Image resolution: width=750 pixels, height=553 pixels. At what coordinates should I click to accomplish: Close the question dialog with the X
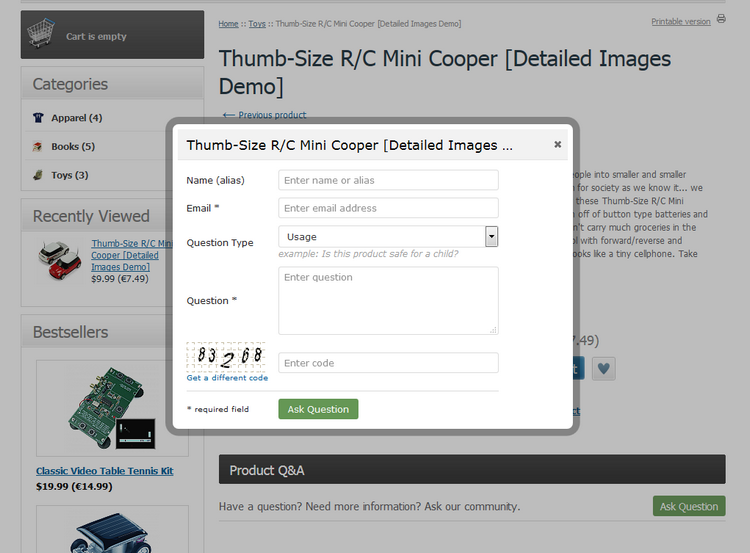[557, 144]
